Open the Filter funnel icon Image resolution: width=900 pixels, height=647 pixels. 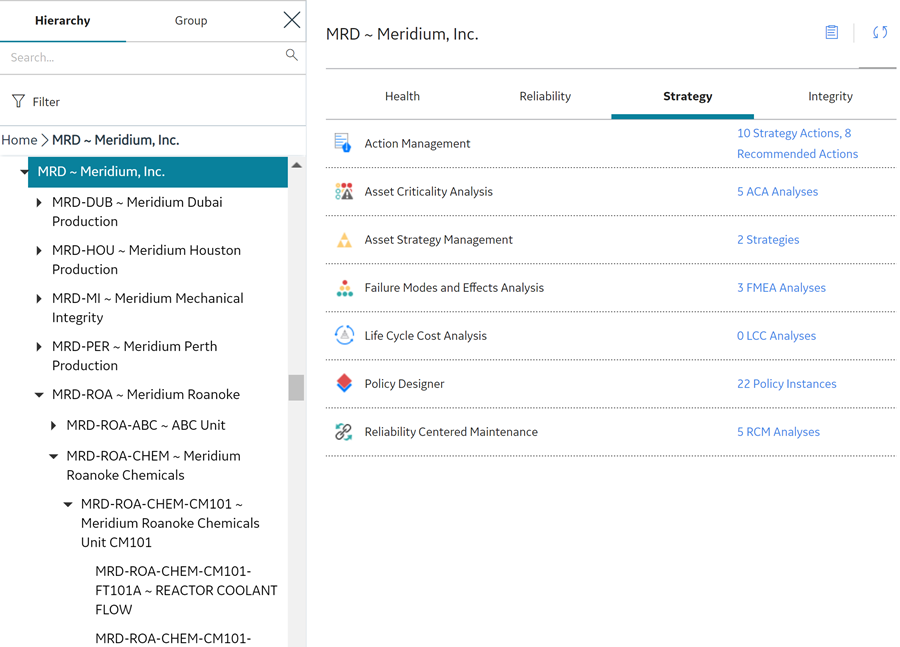[18, 102]
